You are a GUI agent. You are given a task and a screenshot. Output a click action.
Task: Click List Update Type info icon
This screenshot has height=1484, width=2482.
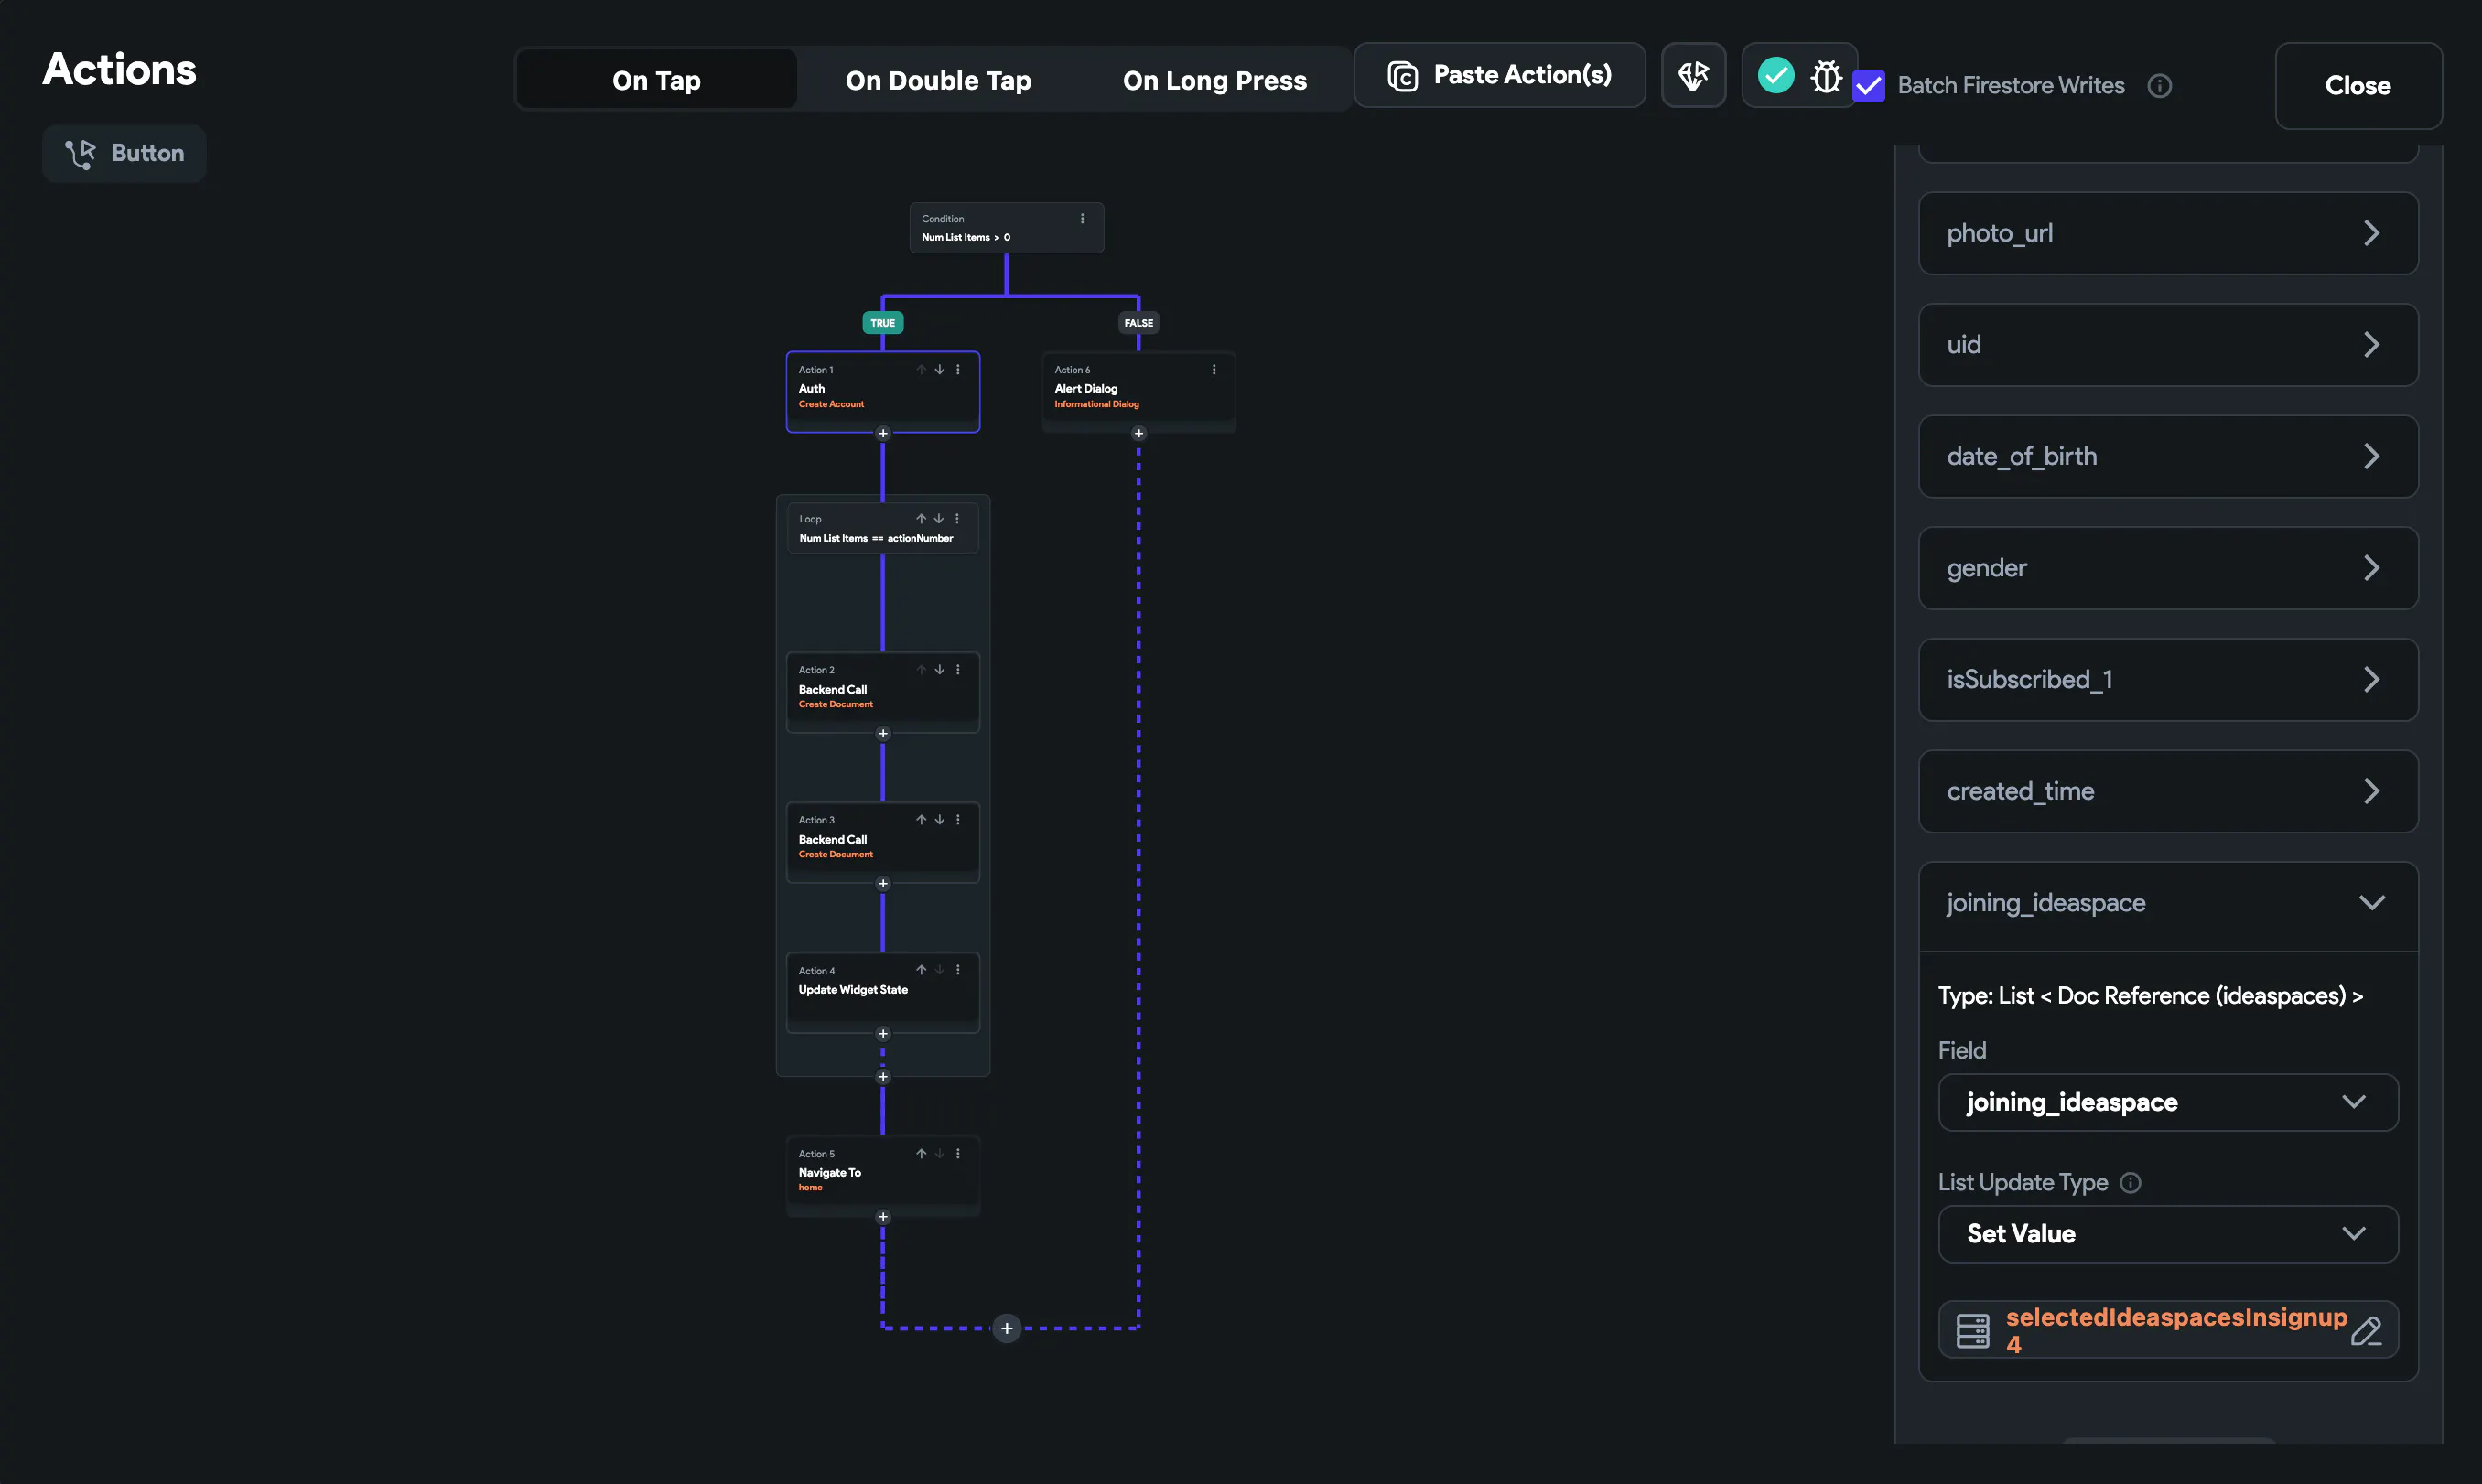[x=2130, y=1183]
